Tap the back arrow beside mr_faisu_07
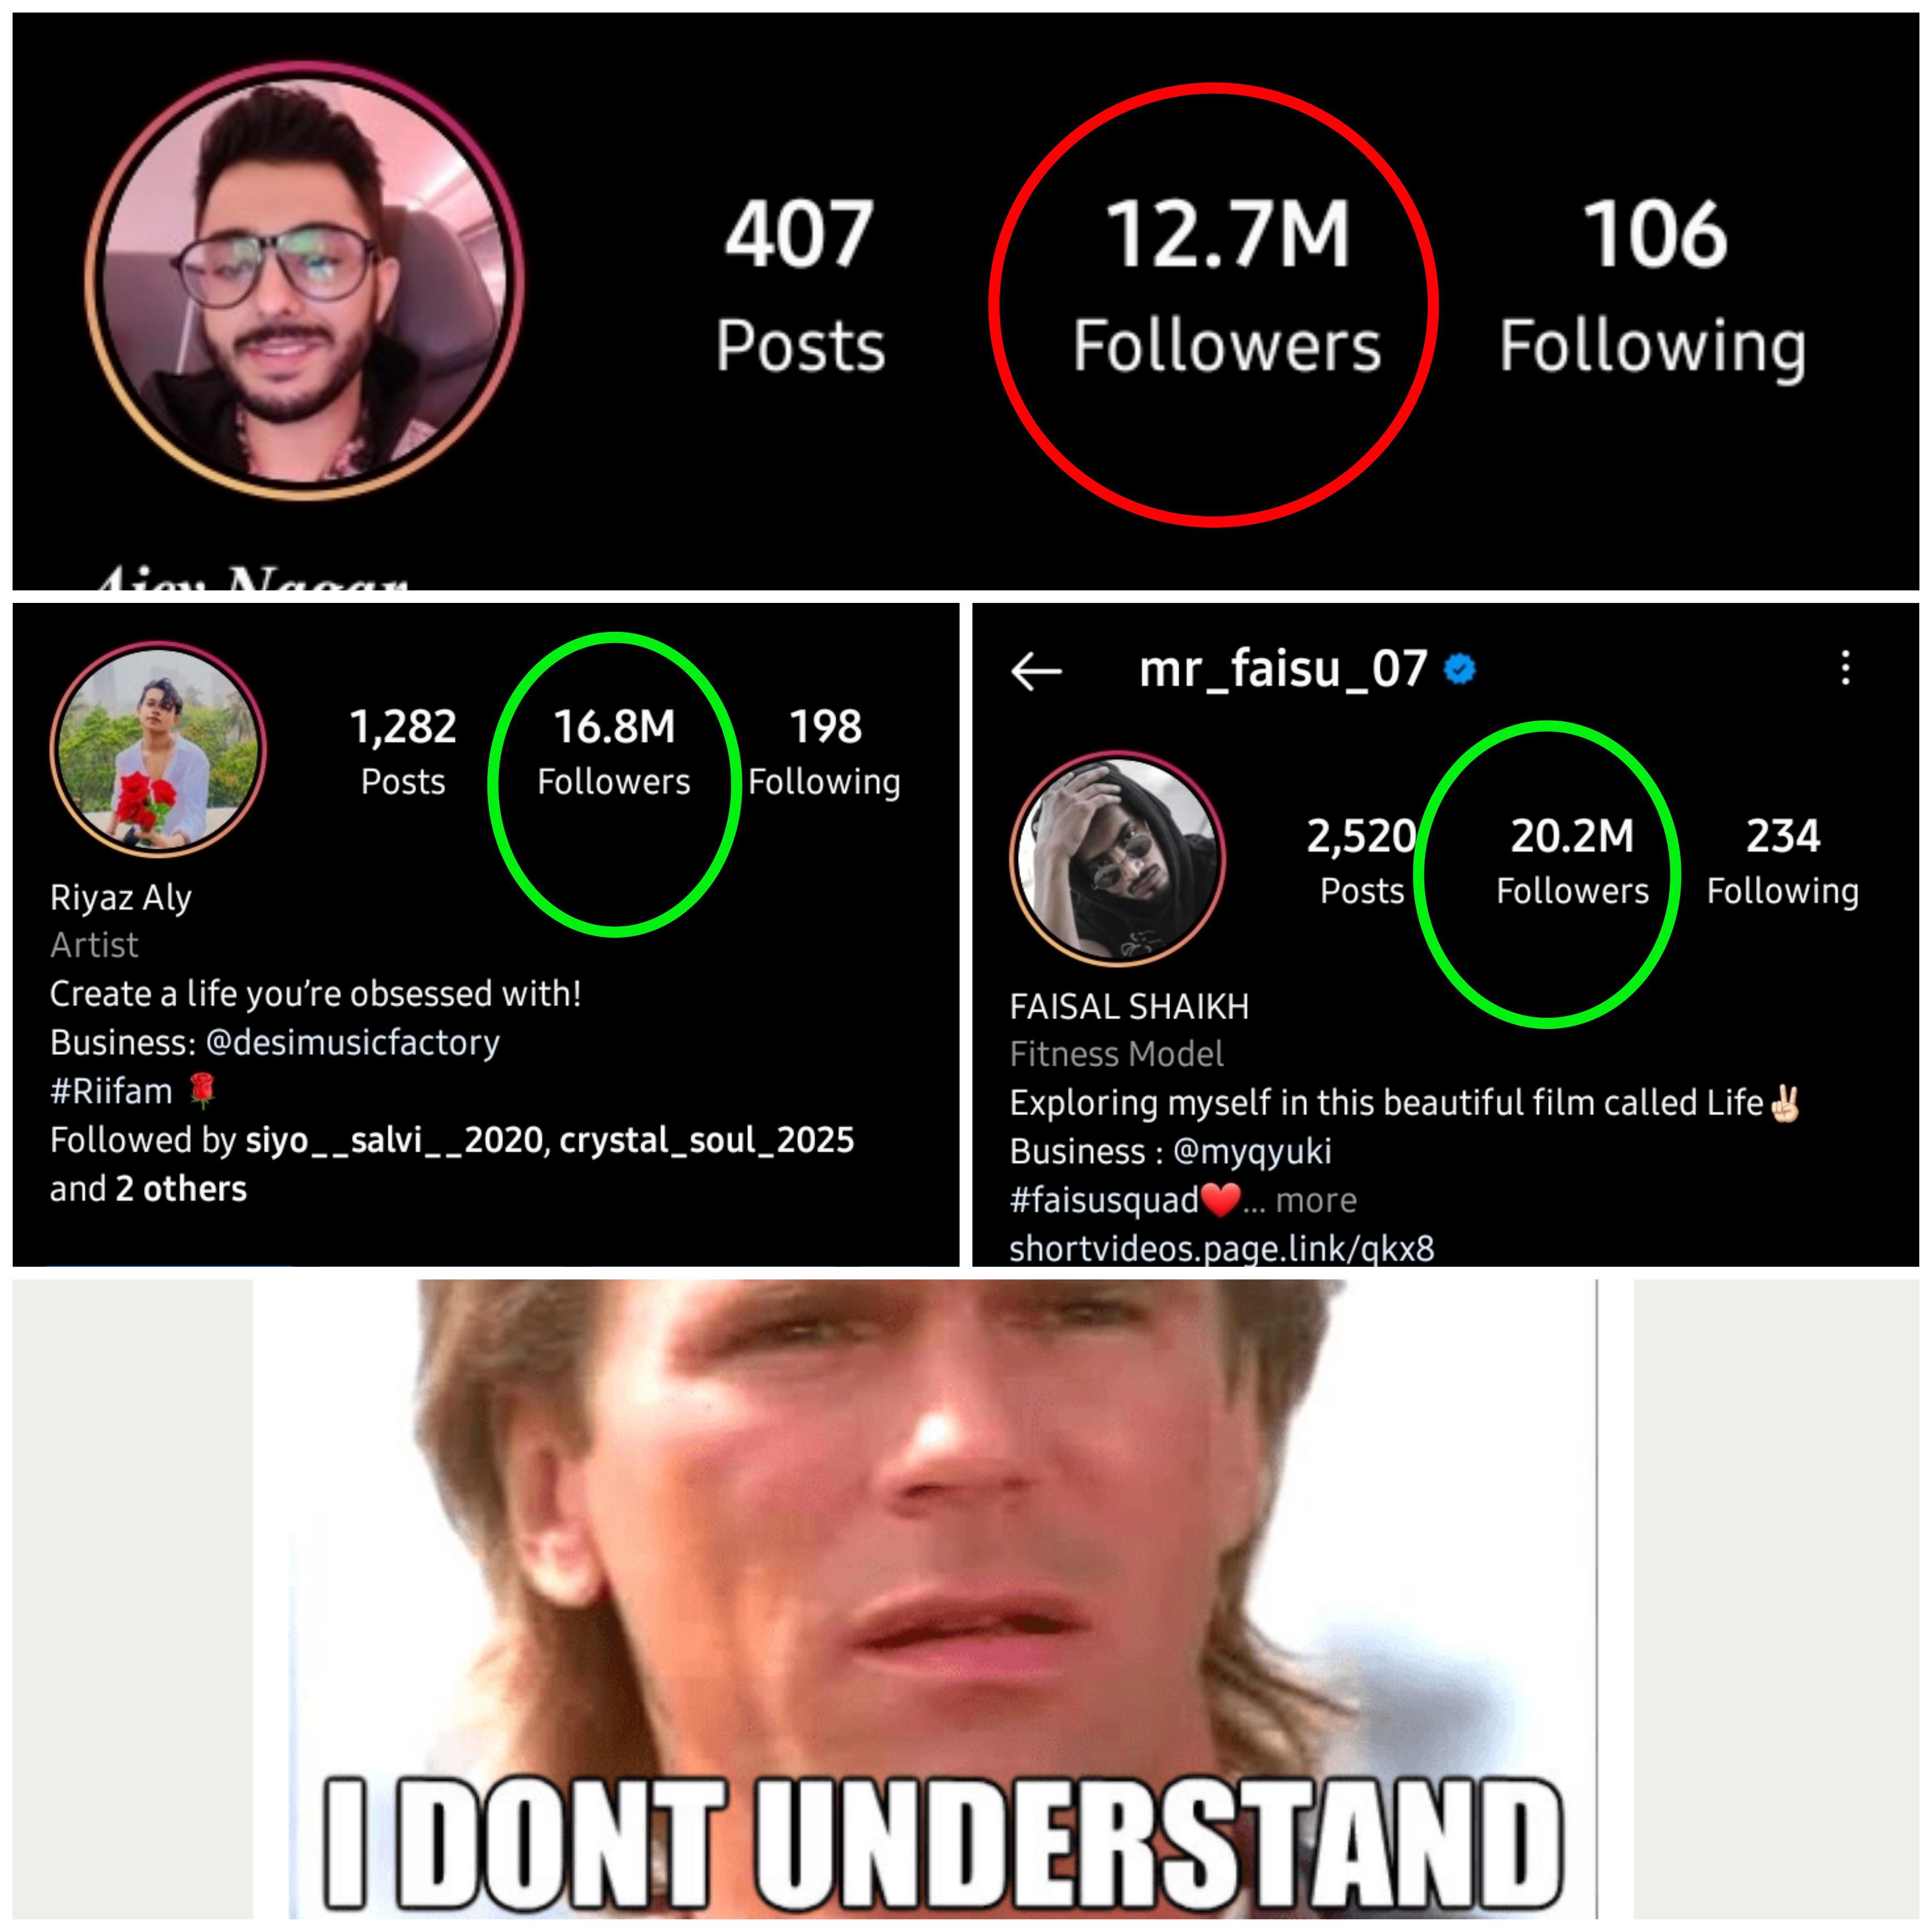The width and height of the screenshot is (1932, 1932). click(1036, 671)
